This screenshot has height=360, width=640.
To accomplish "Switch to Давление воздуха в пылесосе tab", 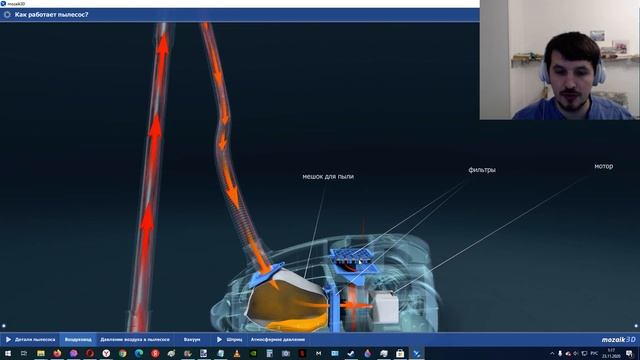I will [x=135, y=340].
